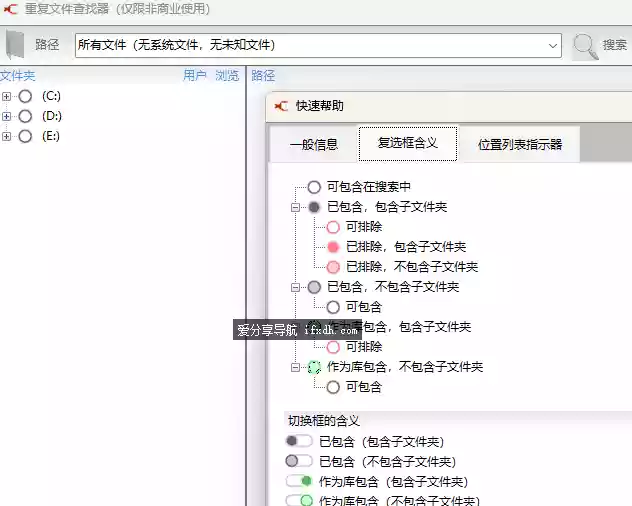
Task: Collapse the 已包含，不包含子文件夹 node
Action: 295,287
